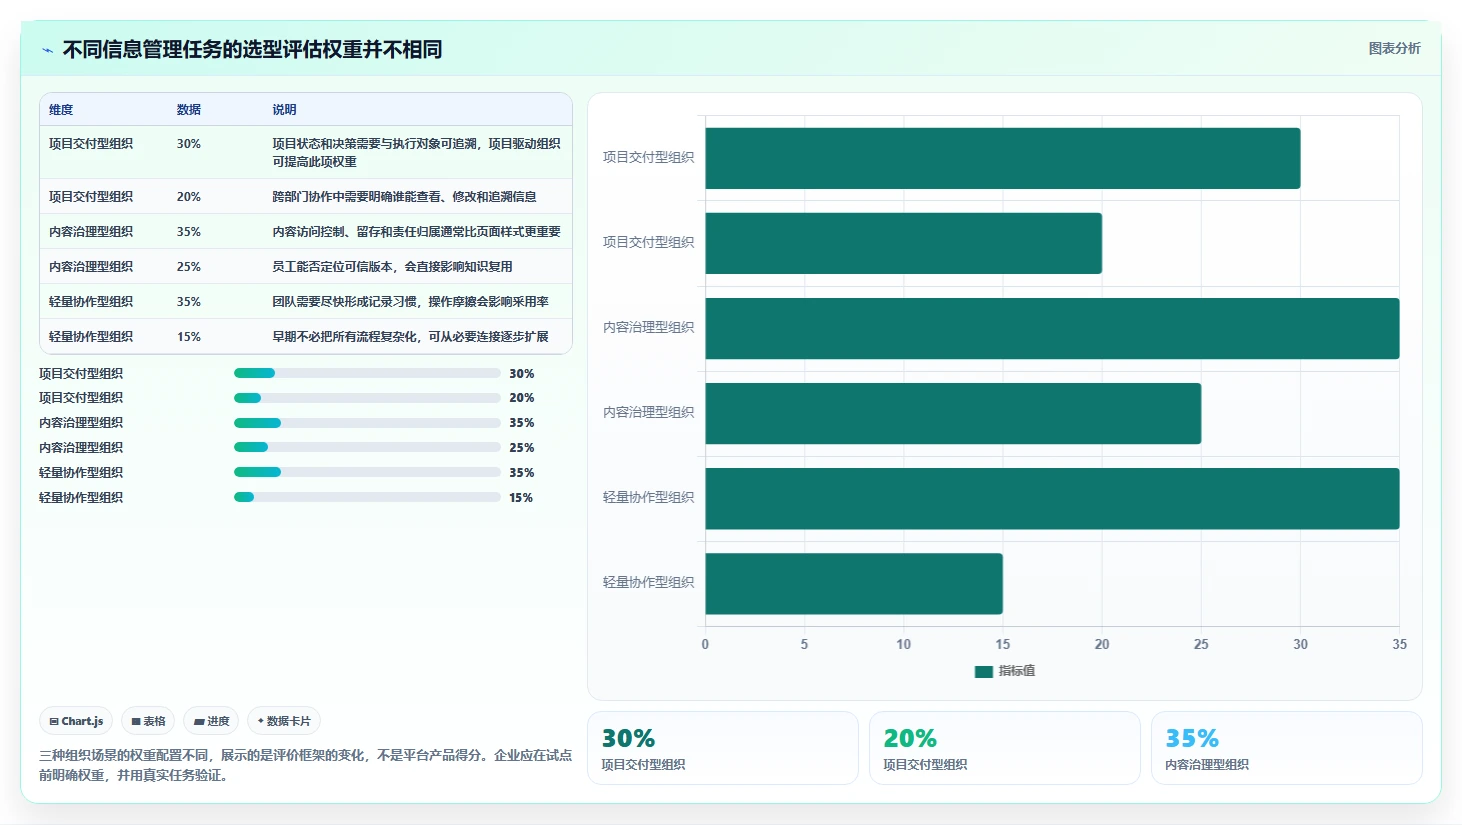1462x825 pixels.
Task: Select the 进度 tag
Action: [x=211, y=721]
